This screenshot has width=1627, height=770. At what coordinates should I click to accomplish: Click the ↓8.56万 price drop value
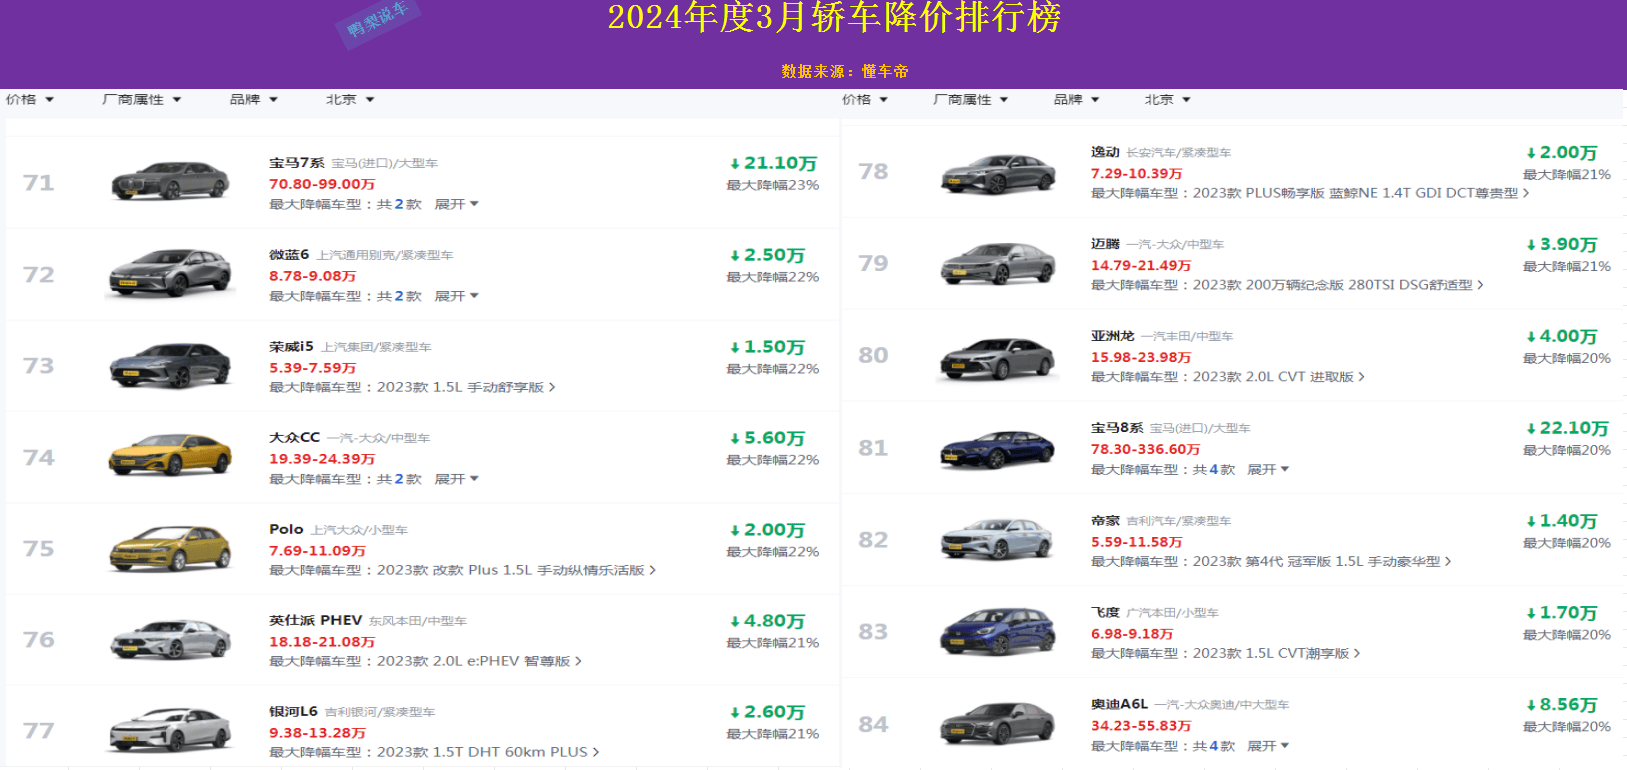[x=1561, y=705]
